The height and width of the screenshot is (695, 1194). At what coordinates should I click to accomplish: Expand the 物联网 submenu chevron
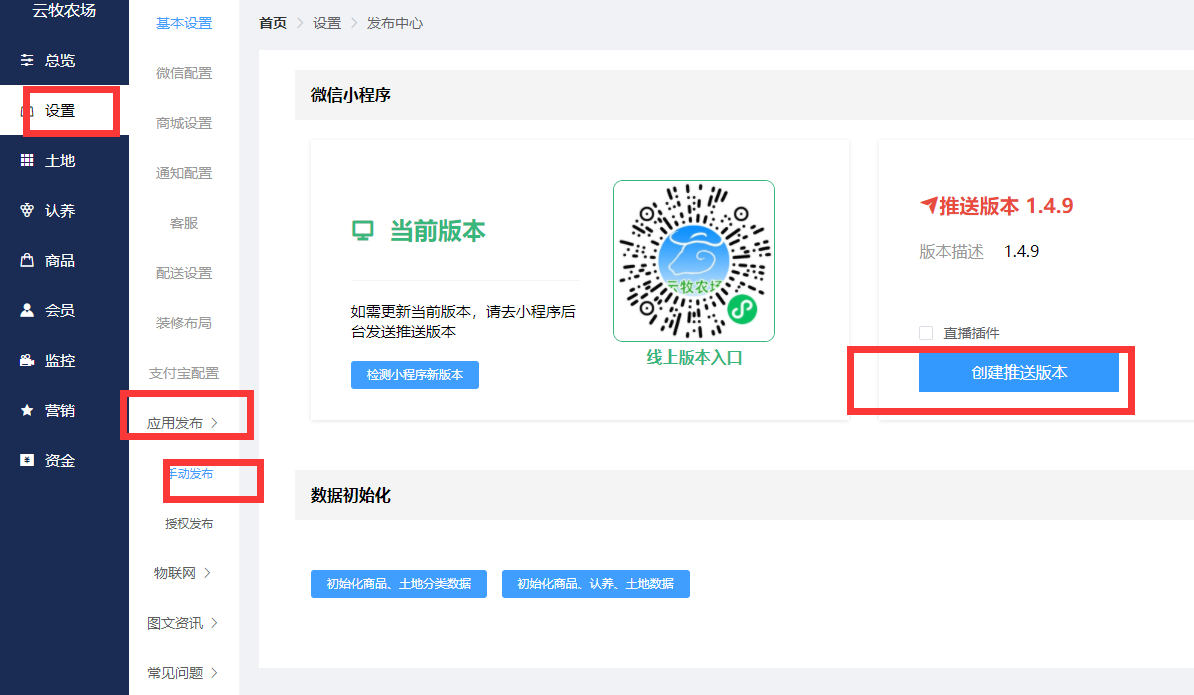[207, 572]
